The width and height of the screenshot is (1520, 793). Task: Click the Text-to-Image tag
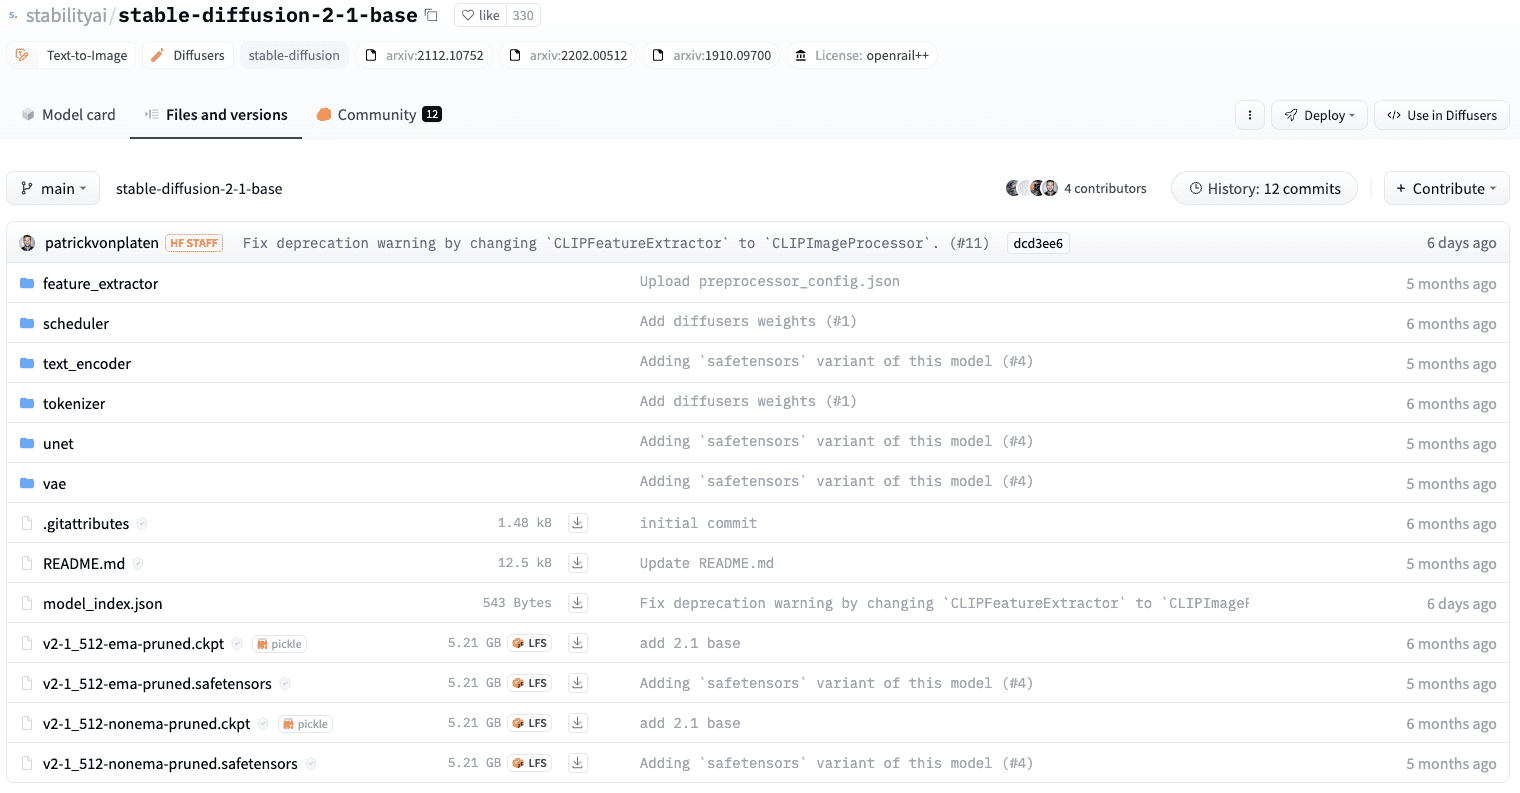72,55
